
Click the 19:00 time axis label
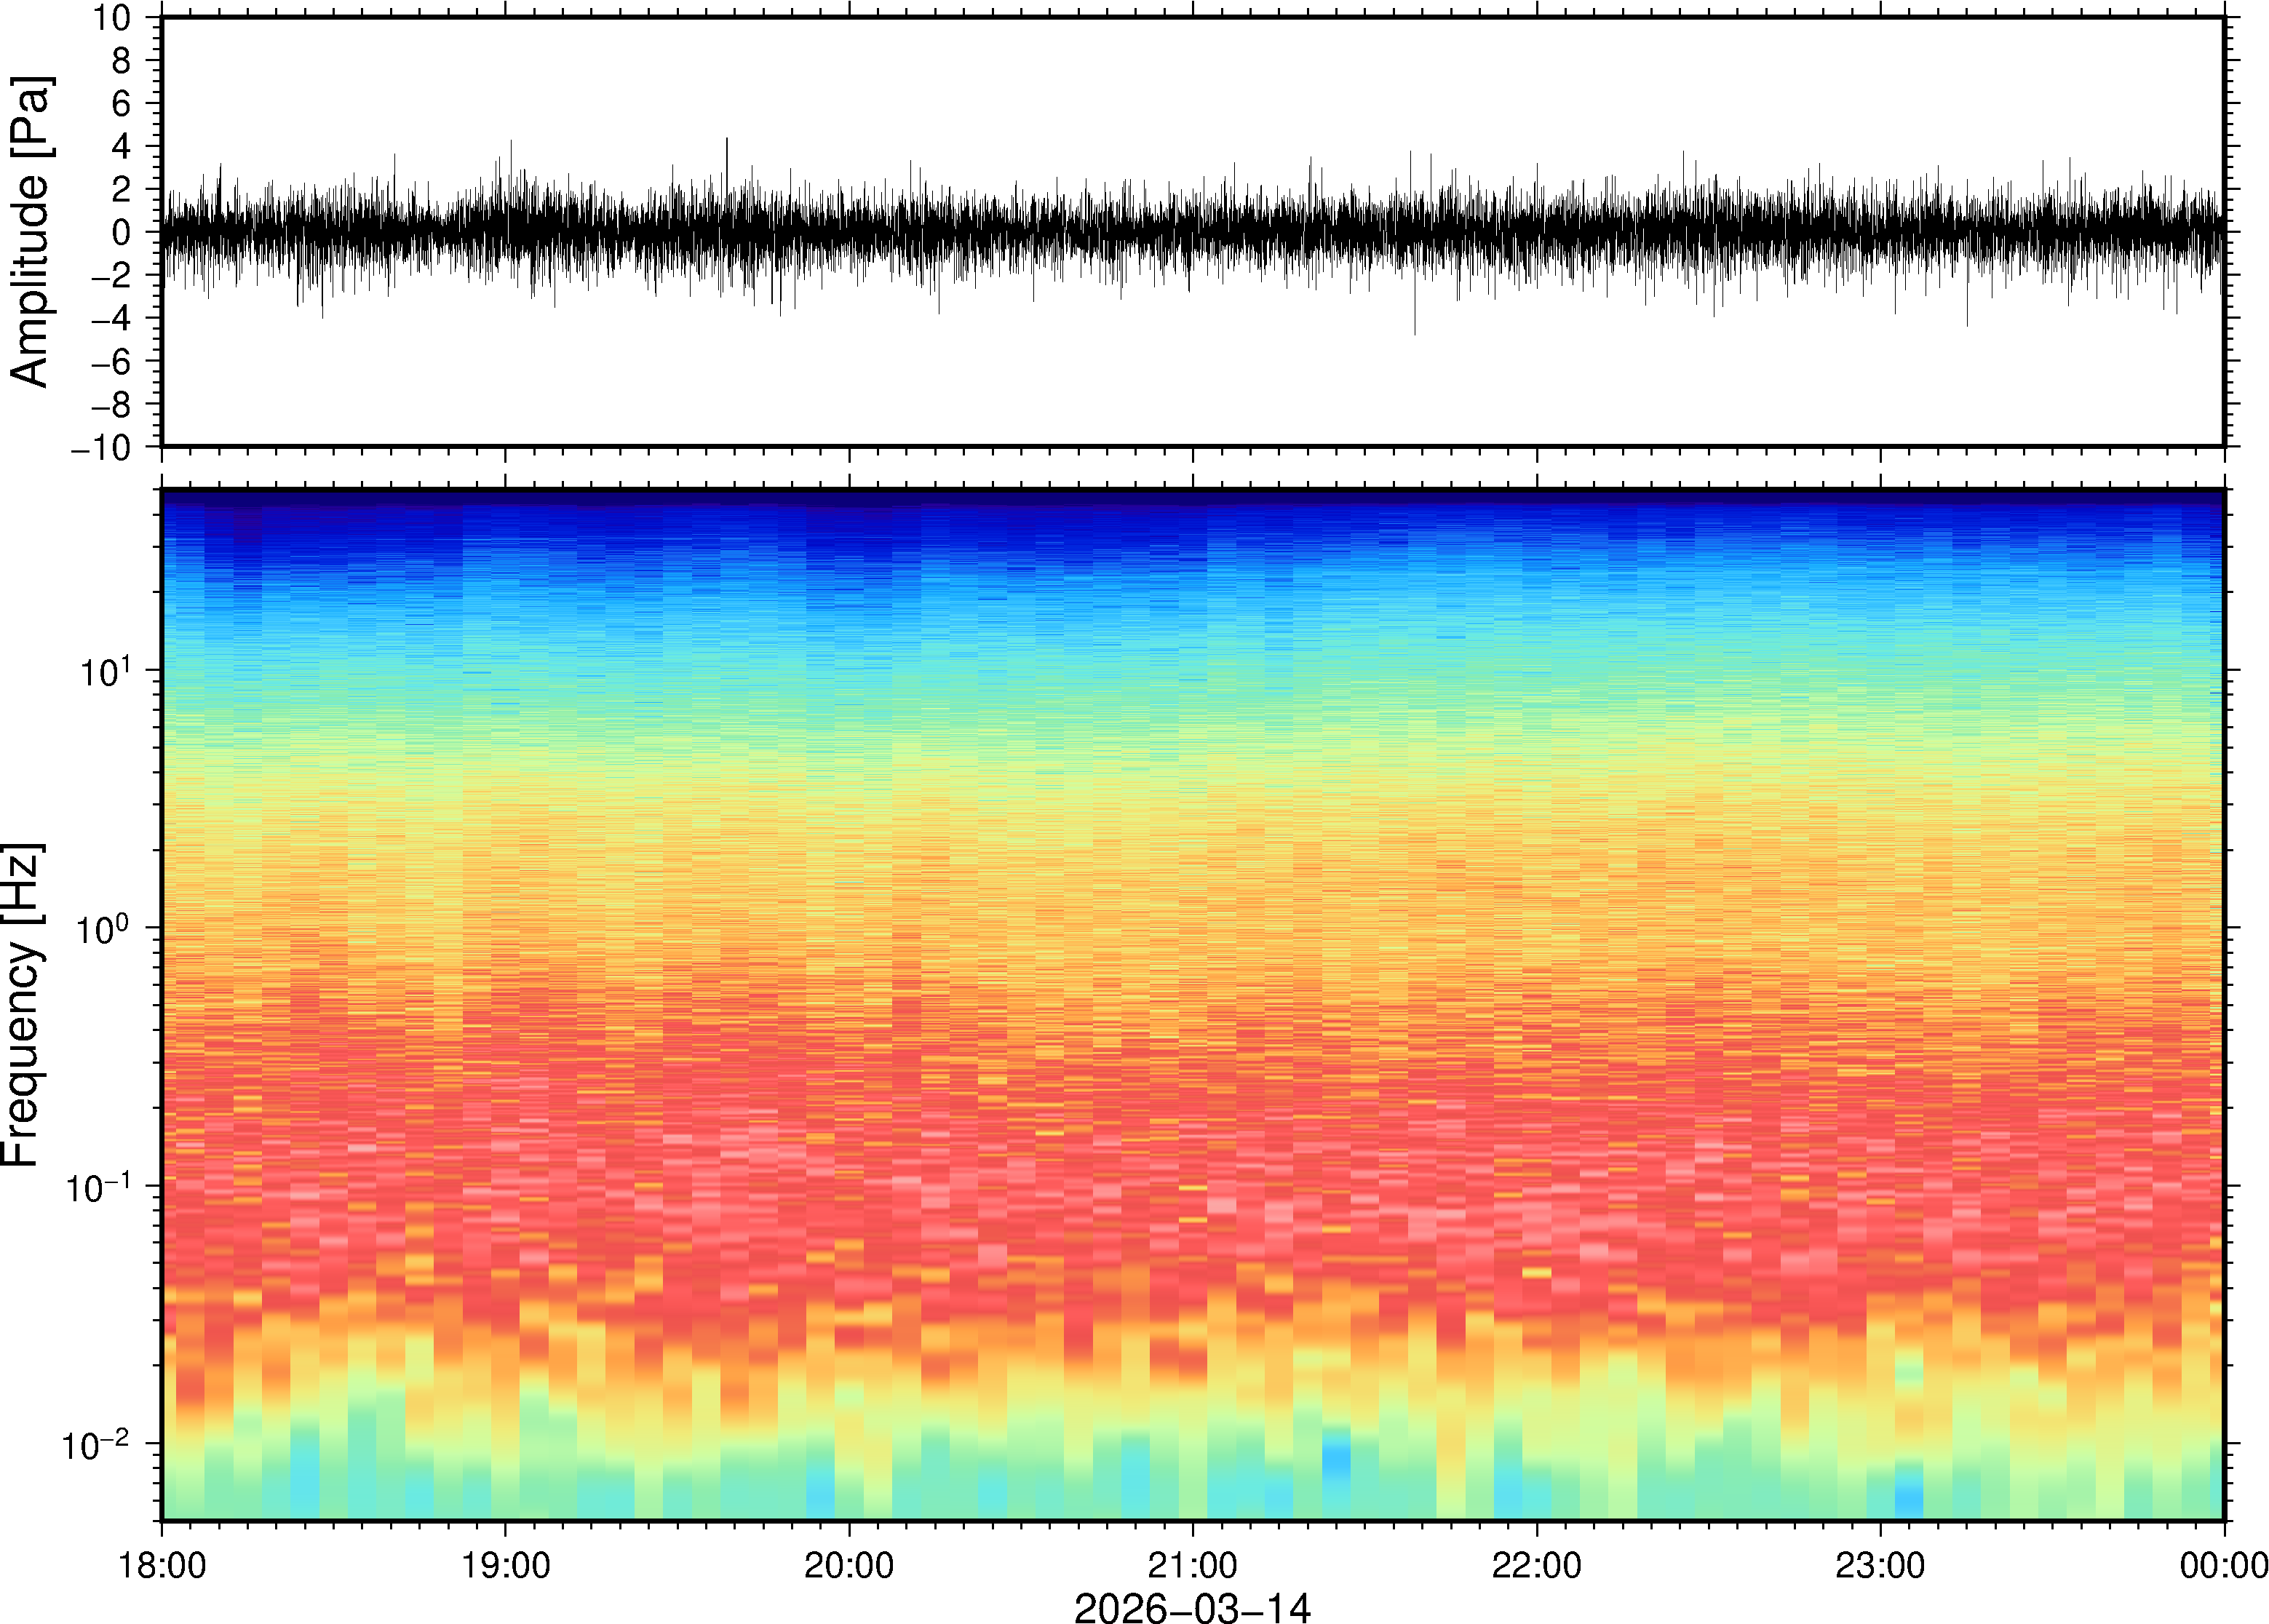[505, 1566]
